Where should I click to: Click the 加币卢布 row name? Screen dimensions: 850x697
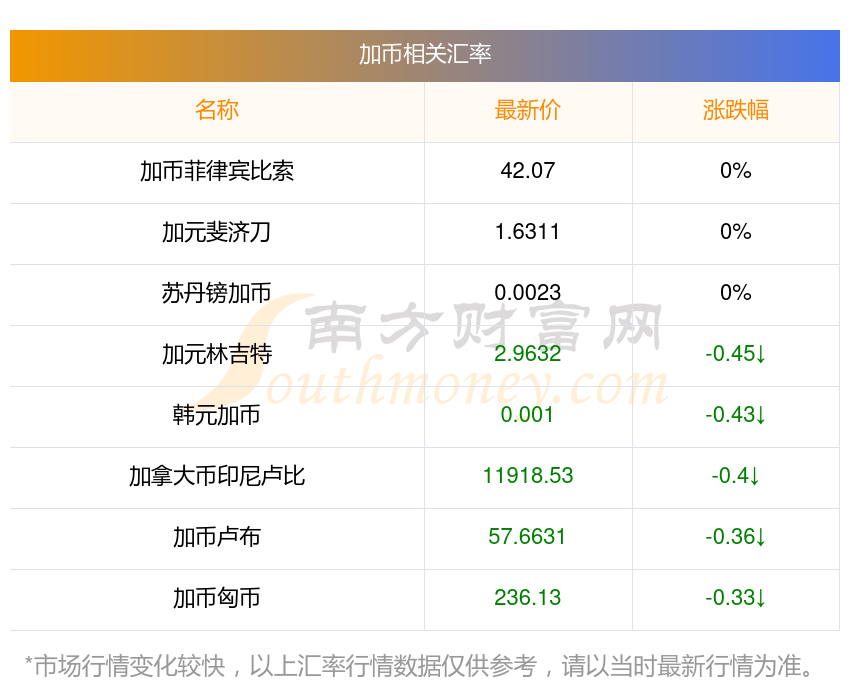click(x=217, y=537)
